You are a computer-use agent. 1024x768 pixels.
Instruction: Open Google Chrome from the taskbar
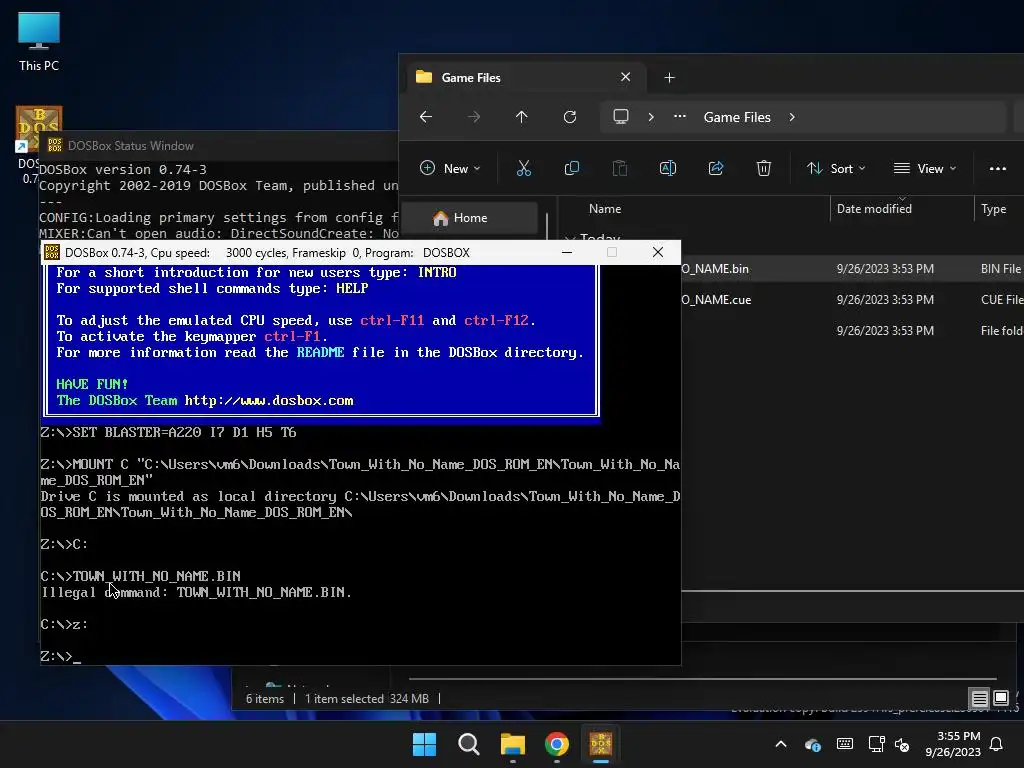[x=556, y=744]
